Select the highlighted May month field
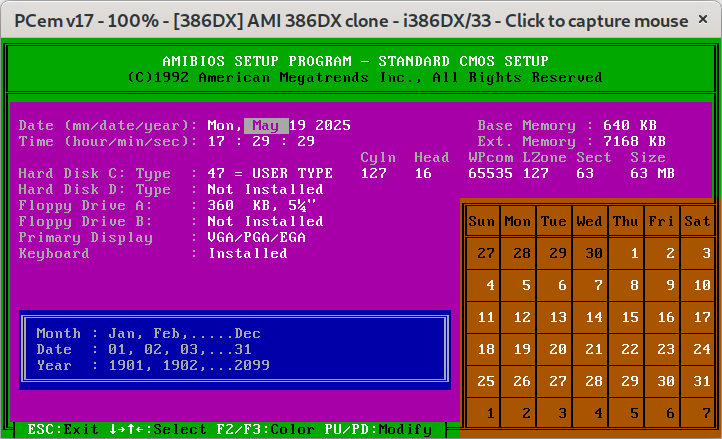Screen dimensions: 722x439 (x=266, y=126)
